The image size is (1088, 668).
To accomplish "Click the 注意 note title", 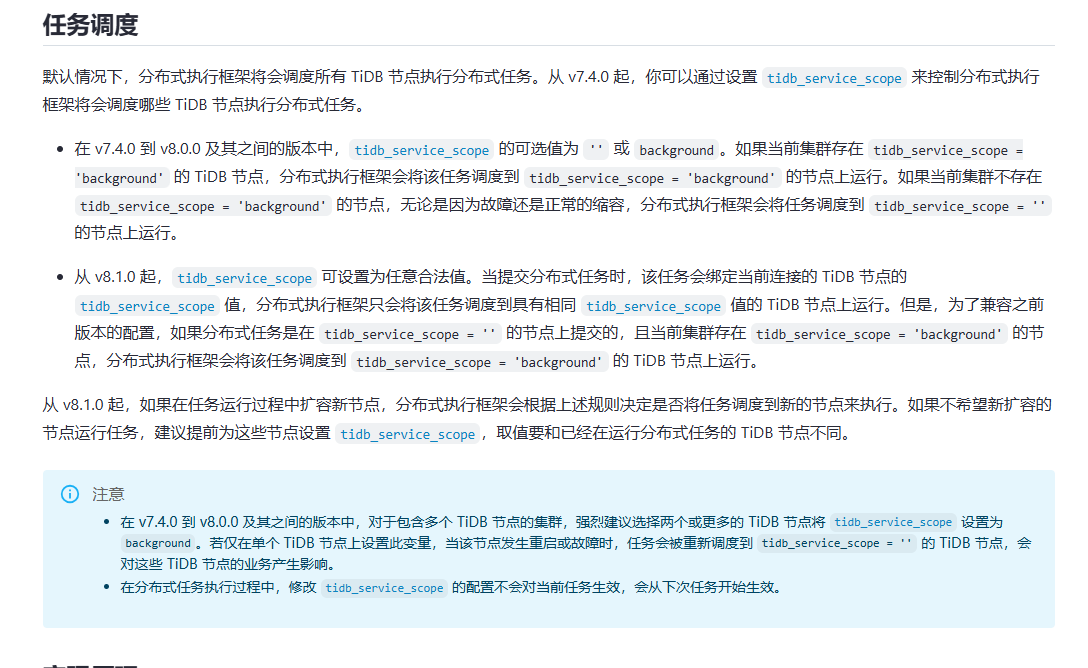I will [108, 494].
